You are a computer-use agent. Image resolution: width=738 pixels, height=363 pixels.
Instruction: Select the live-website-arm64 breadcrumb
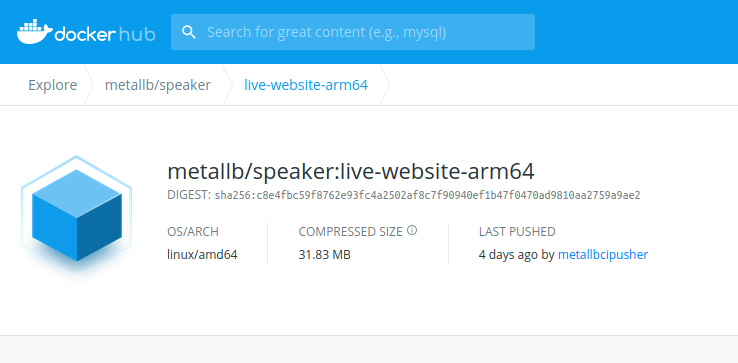tap(306, 85)
